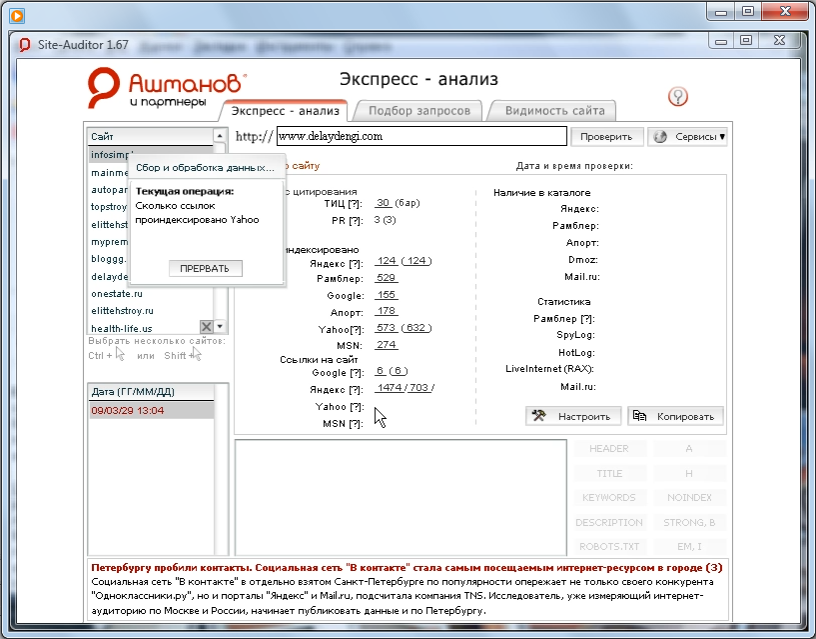Open the MSN indexed value 274
Image resolution: width=816 pixels, height=639 pixels.
[x=386, y=344]
